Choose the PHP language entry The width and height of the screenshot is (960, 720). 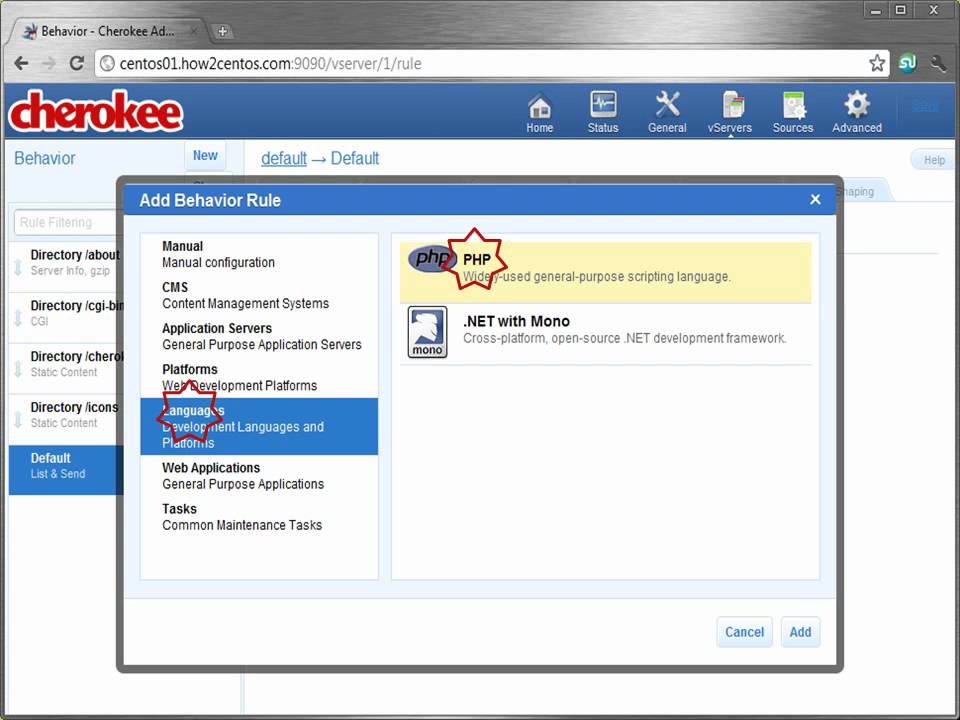(x=606, y=272)
